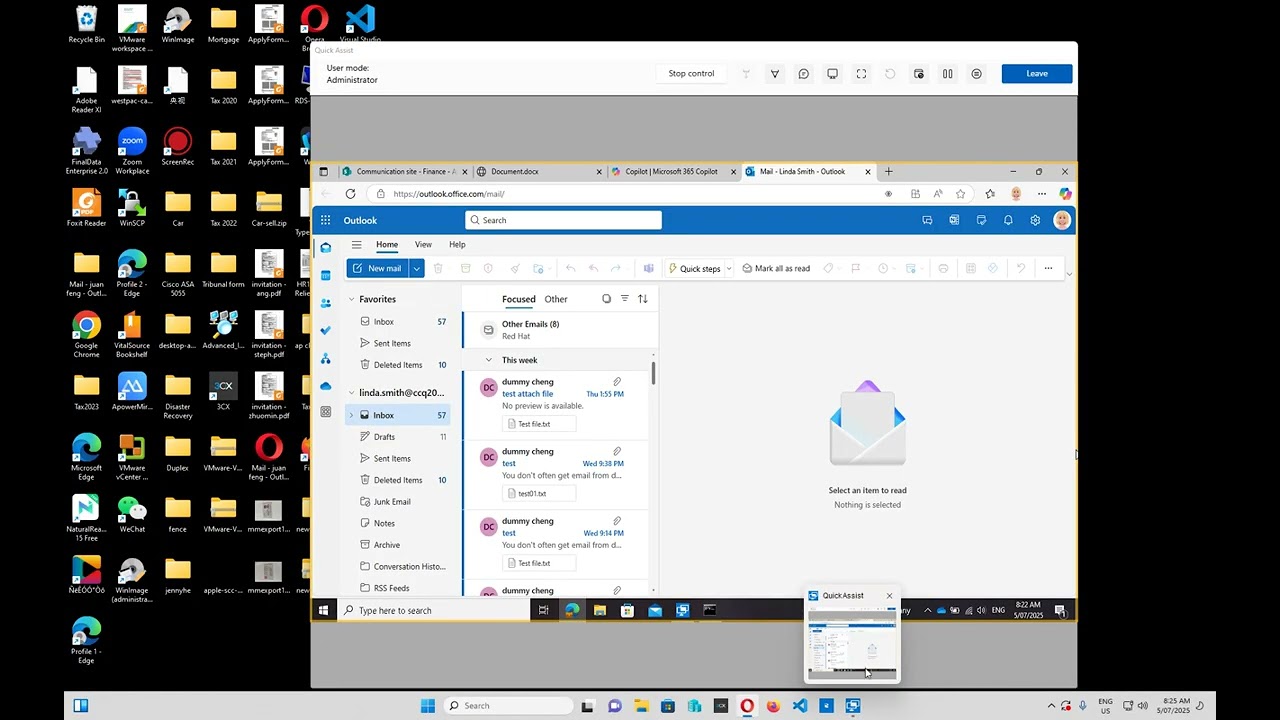
Task: Collapse the Favorites folder group
Action: (351, 299)
